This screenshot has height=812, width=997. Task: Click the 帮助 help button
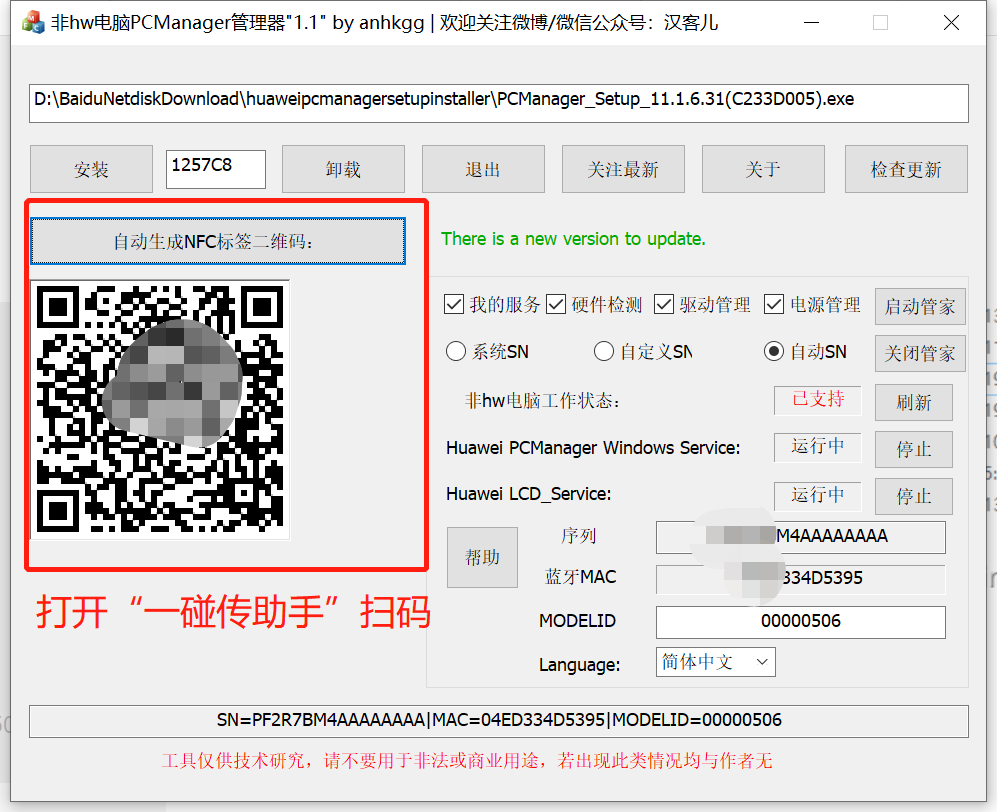[483, 557]
